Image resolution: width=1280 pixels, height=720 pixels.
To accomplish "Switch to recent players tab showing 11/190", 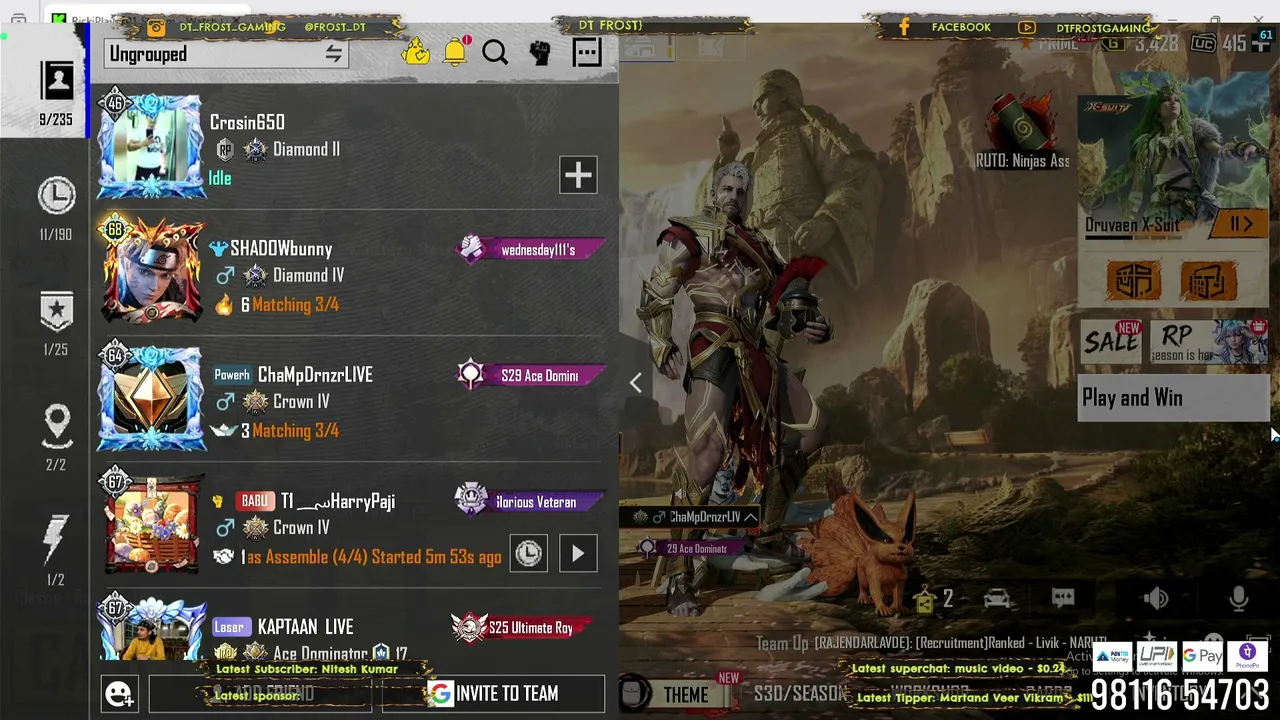I will pos(56,208).
